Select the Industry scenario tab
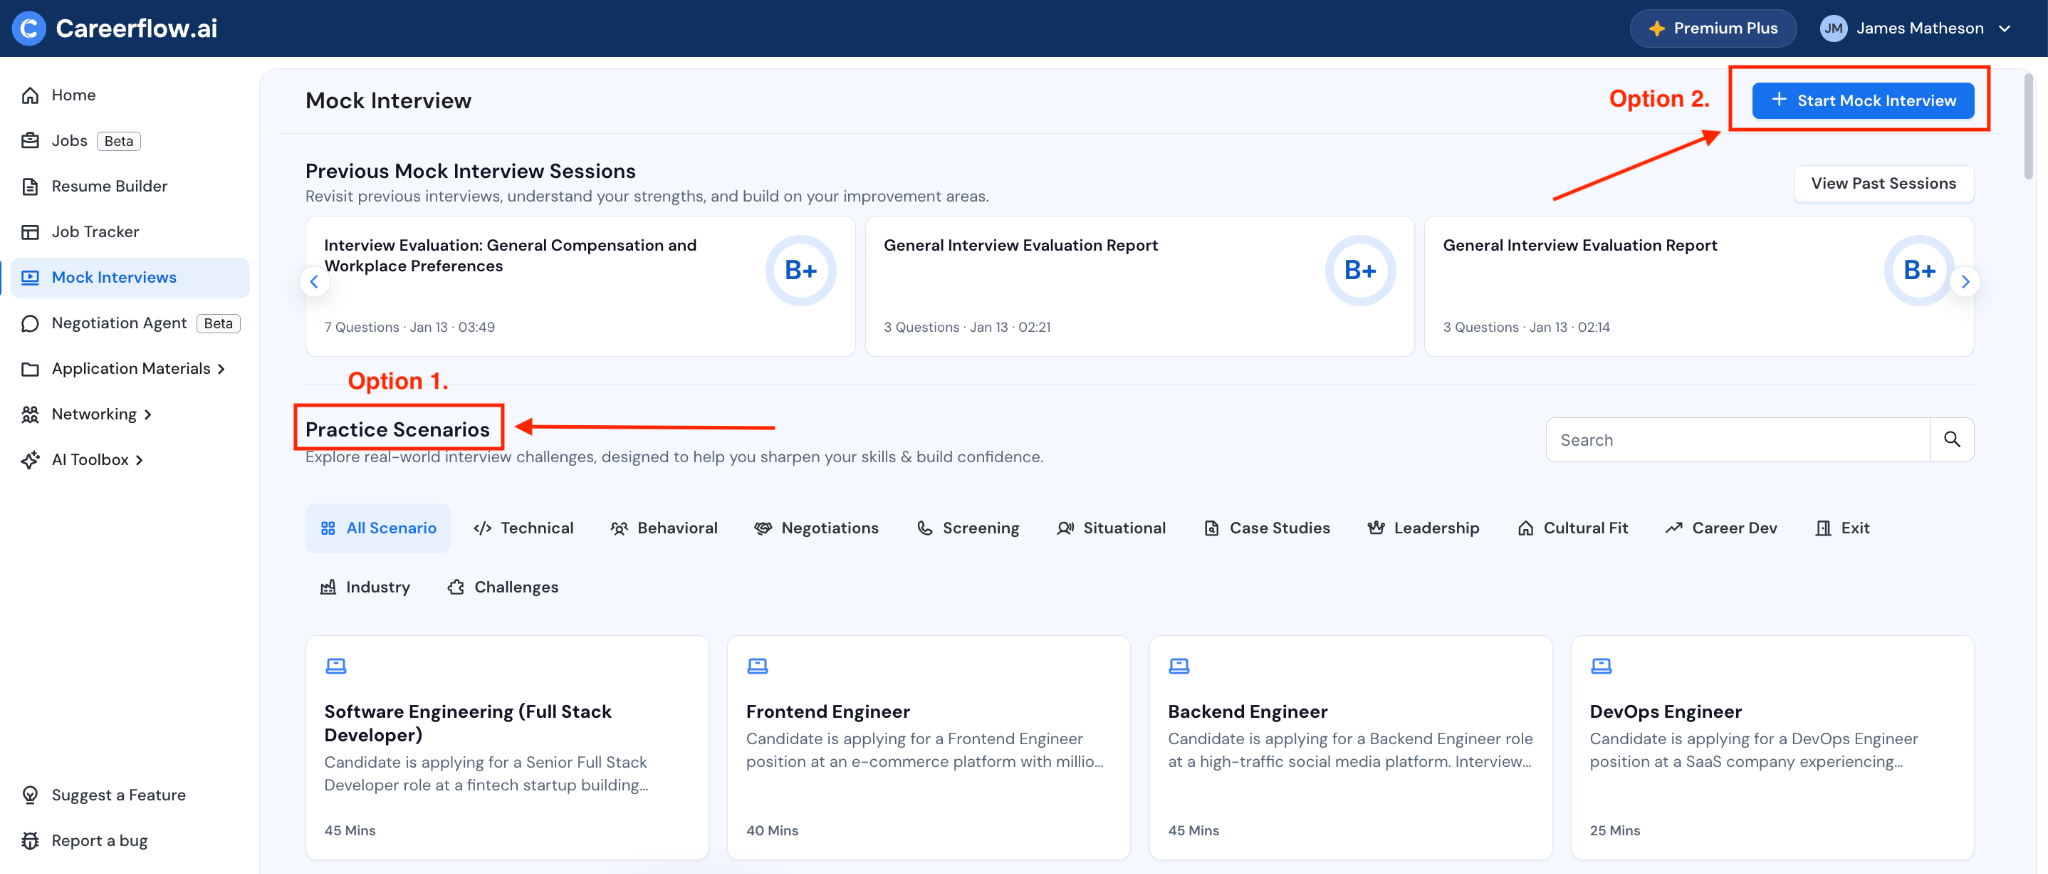 tap(365, 587)
